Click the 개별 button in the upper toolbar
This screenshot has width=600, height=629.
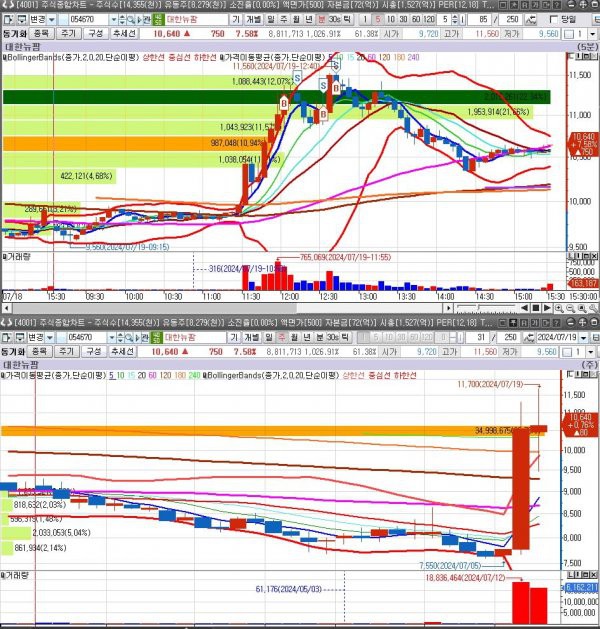point(252,19)
